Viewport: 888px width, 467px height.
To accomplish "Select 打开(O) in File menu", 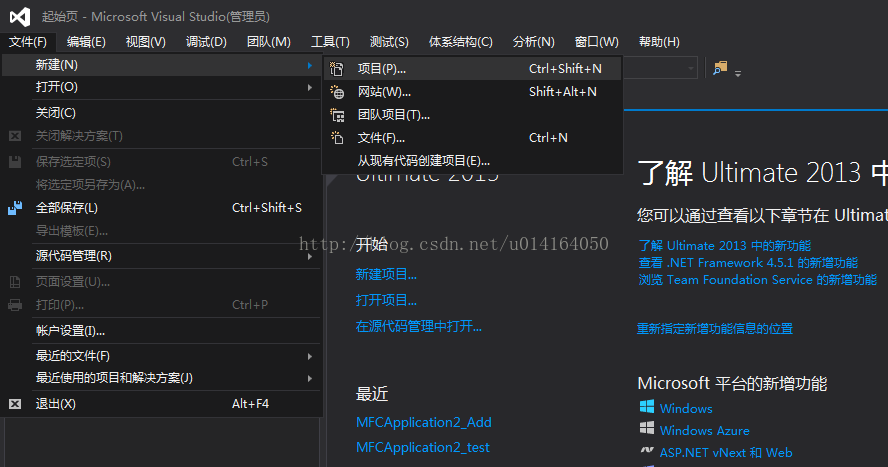I will click(161, 87).
